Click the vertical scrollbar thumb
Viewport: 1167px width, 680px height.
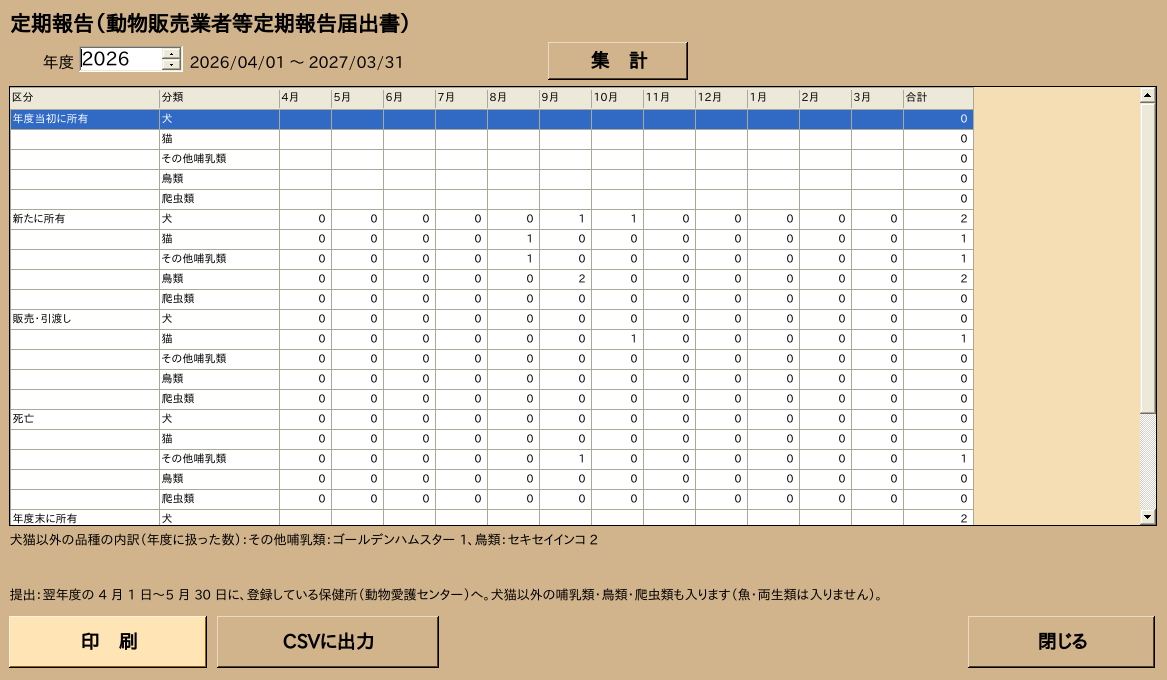click(1148, 257)
